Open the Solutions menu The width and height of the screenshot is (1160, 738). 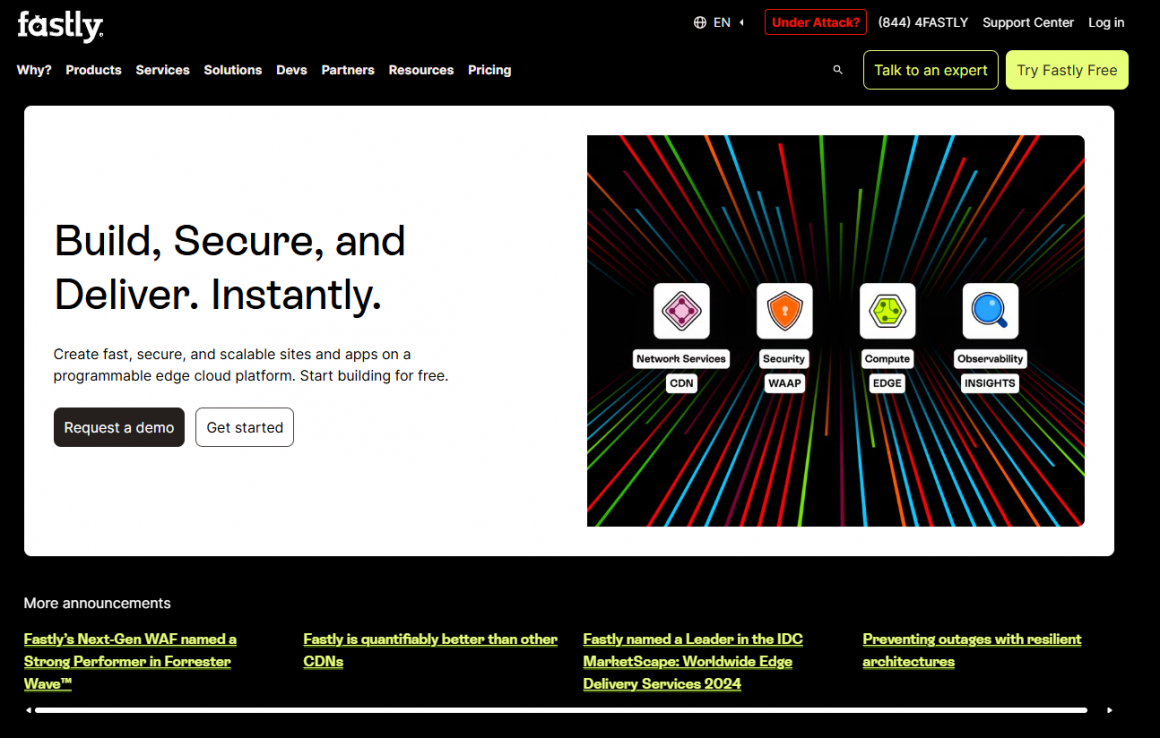tap(233, 70)
